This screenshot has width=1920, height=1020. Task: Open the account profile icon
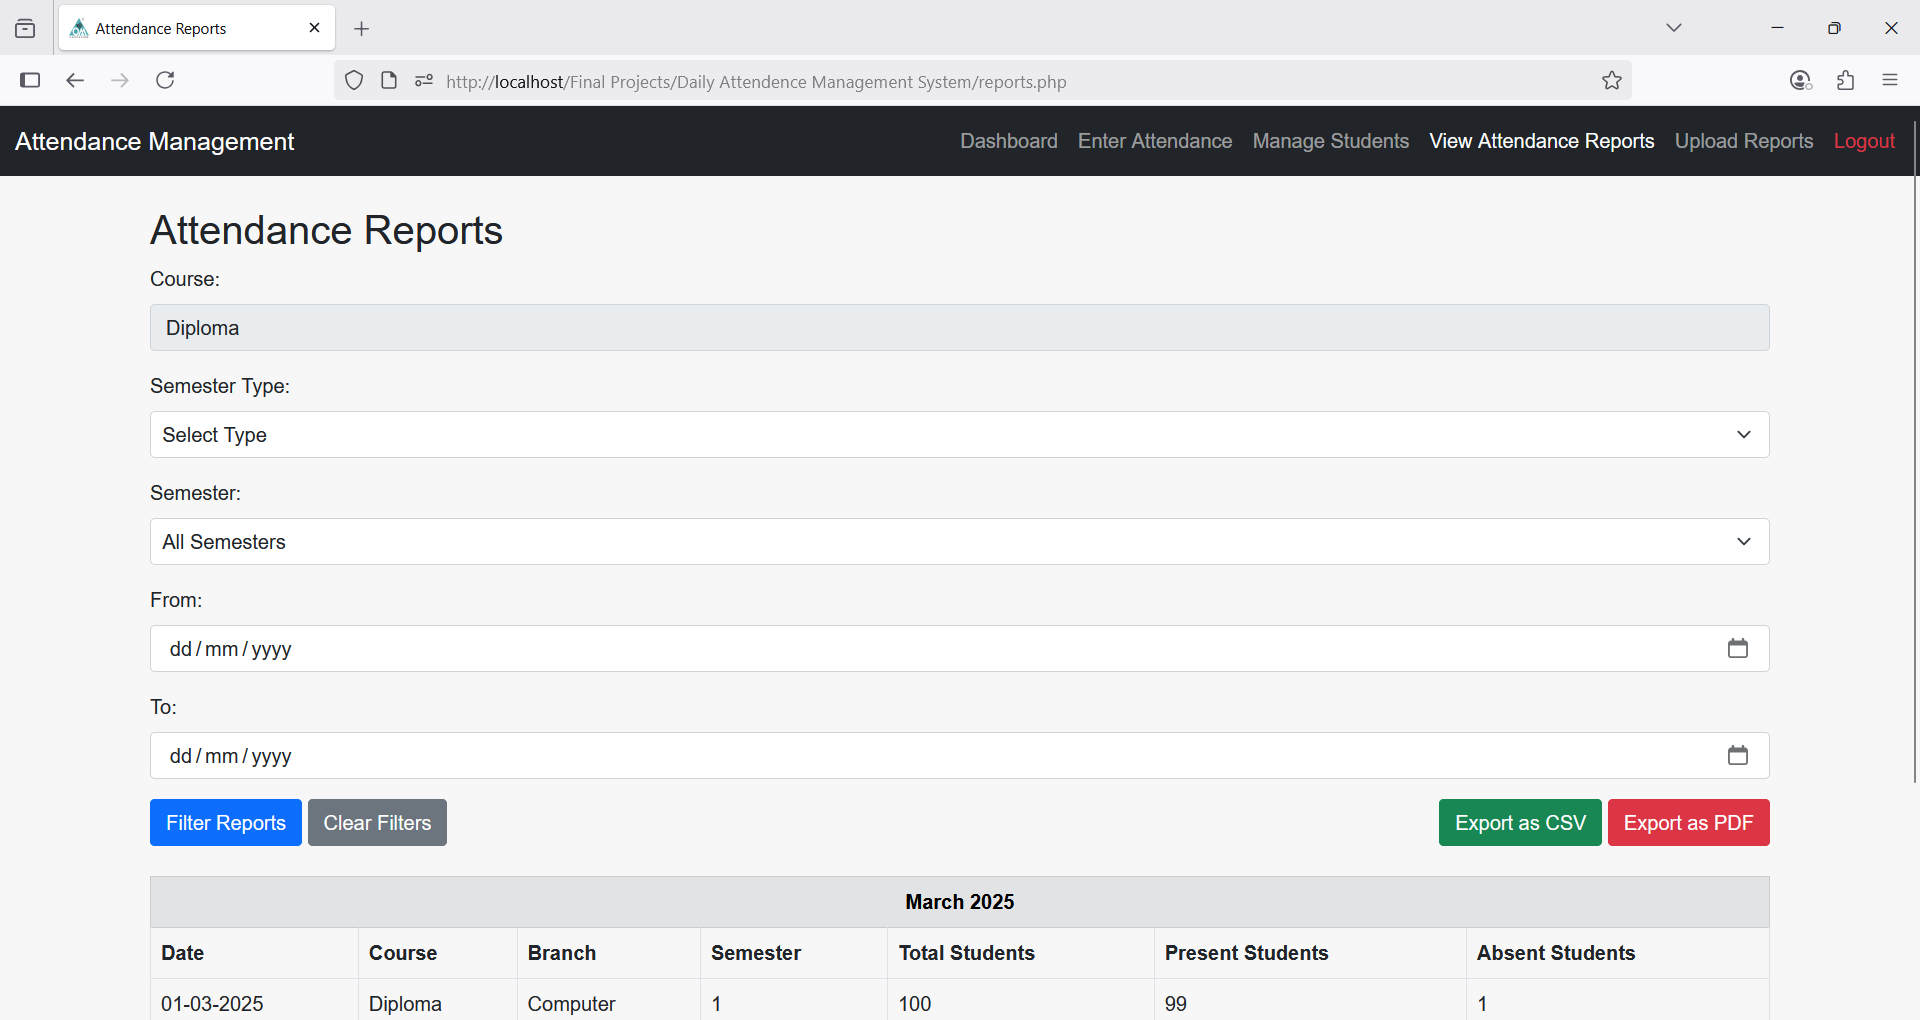click(x=1800, y=80)
